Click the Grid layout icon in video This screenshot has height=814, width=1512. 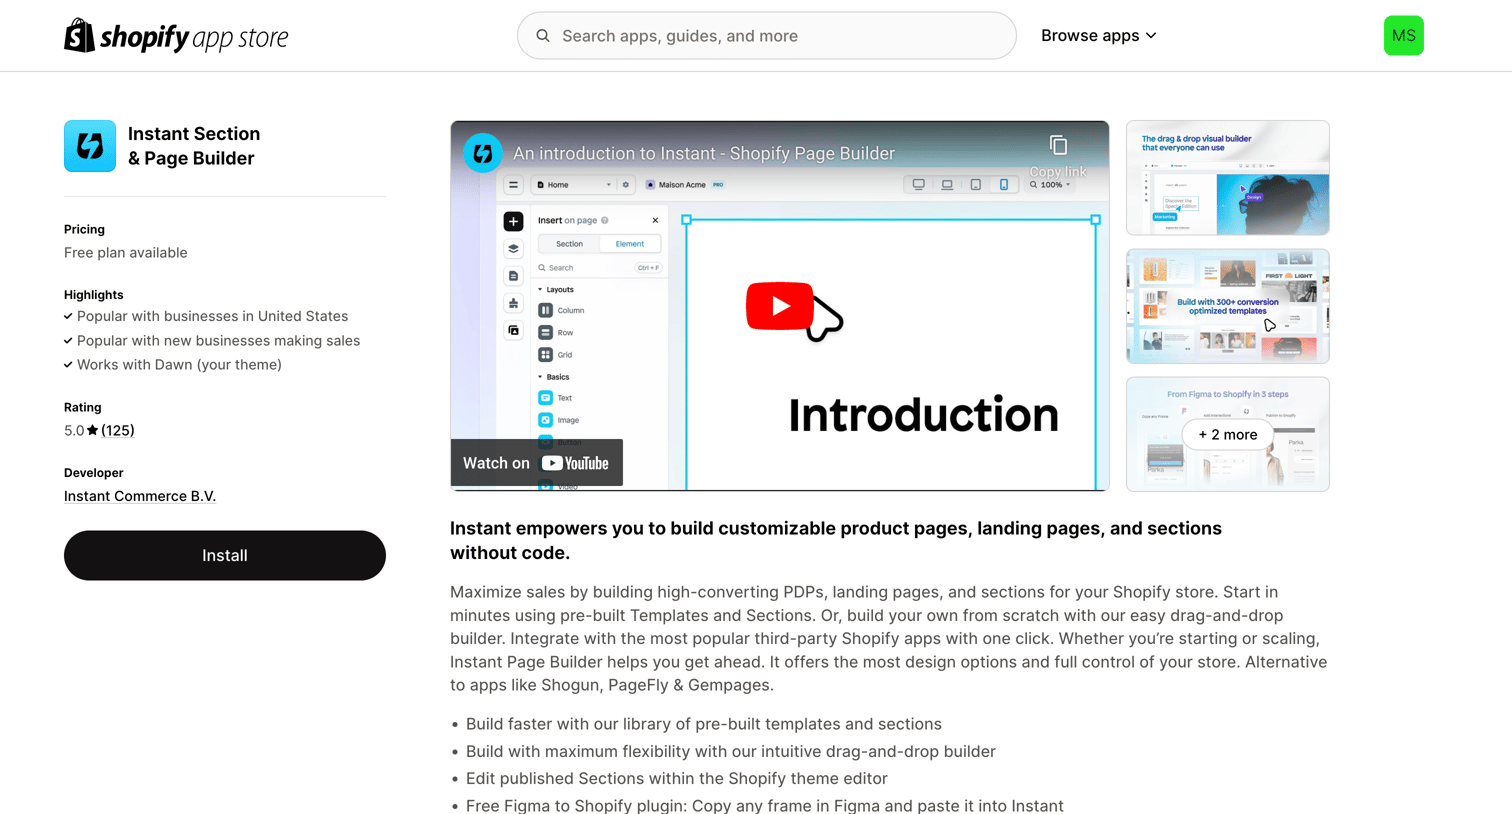pos(545,354)
